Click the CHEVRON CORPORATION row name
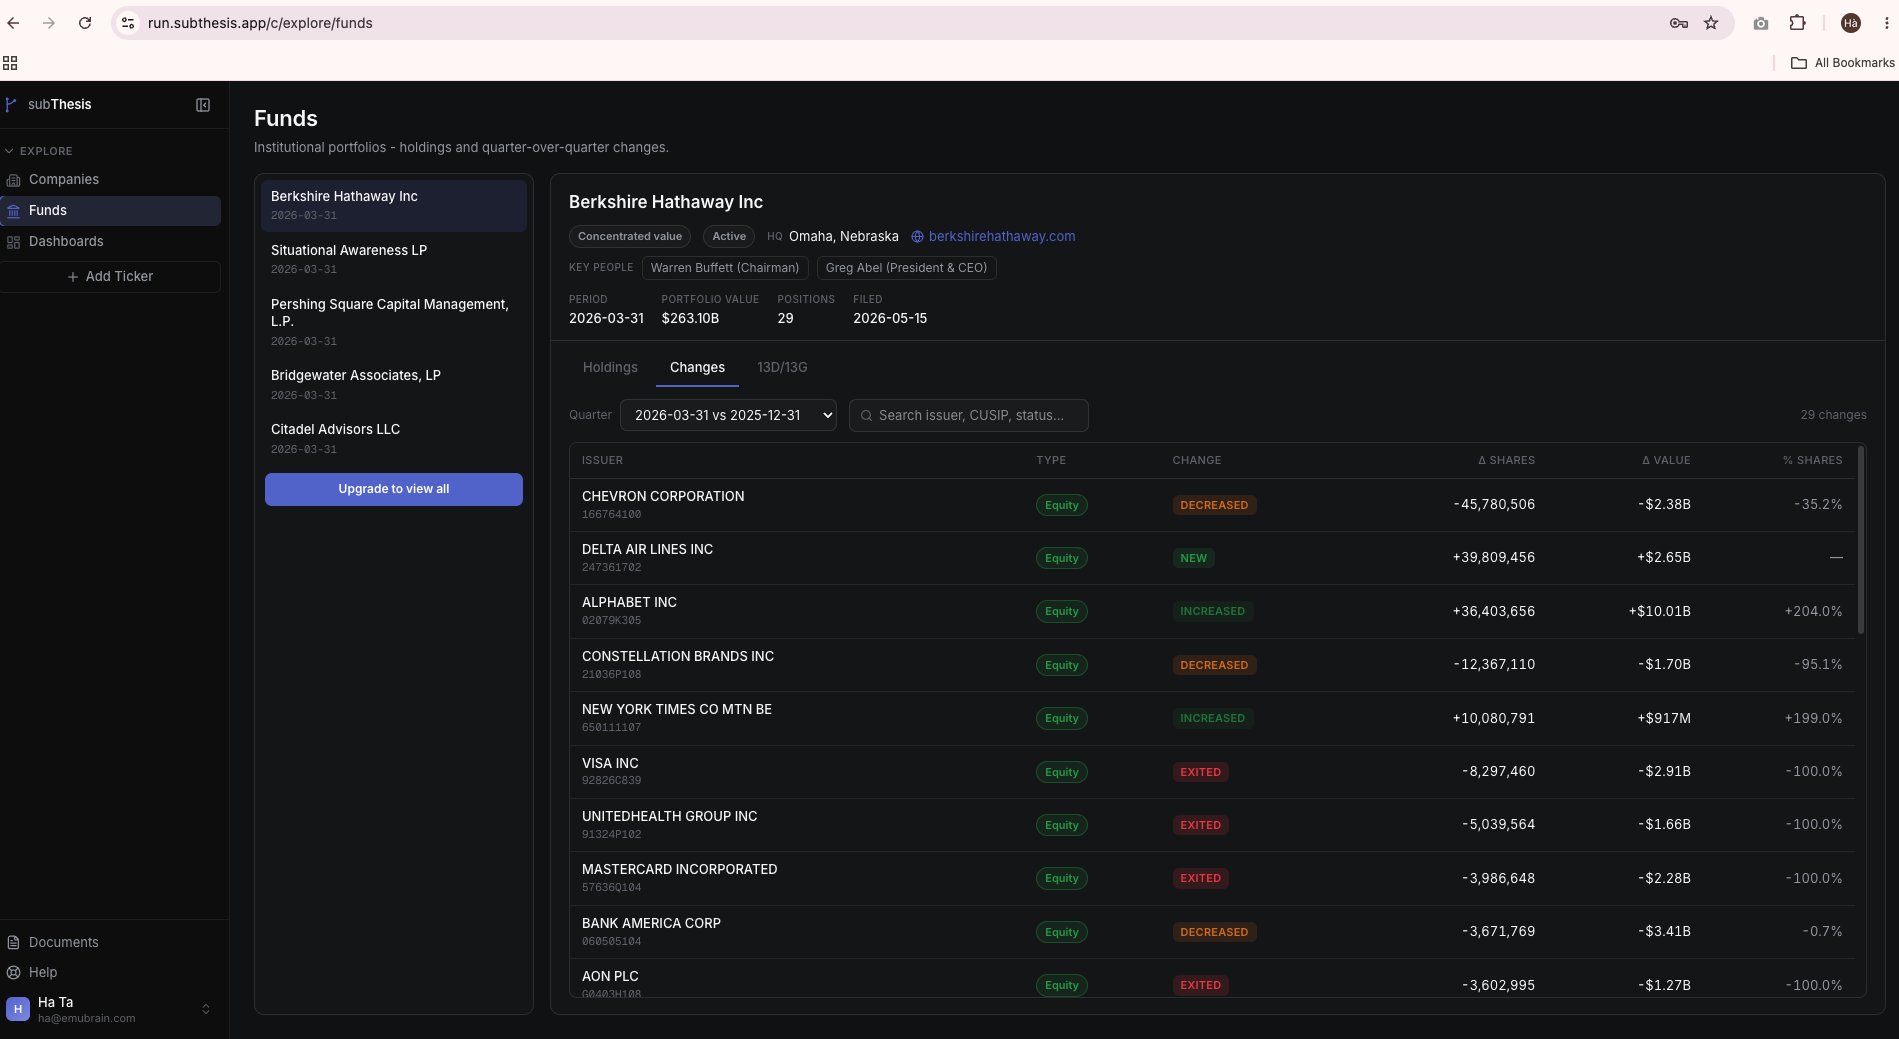 tap(663, 497)
